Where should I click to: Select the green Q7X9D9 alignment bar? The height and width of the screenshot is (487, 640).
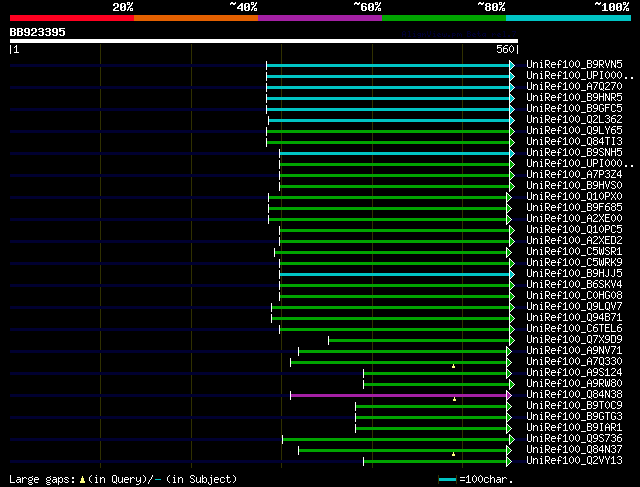[418, 340]
